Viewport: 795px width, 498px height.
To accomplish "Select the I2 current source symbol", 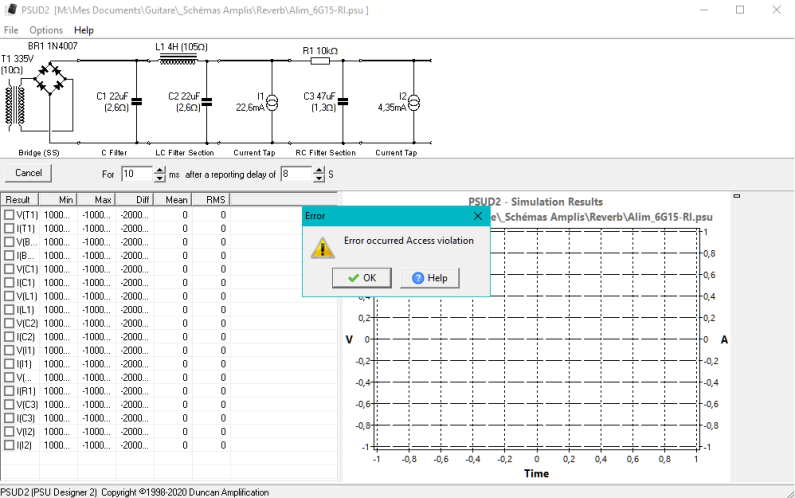I will 415,101.
